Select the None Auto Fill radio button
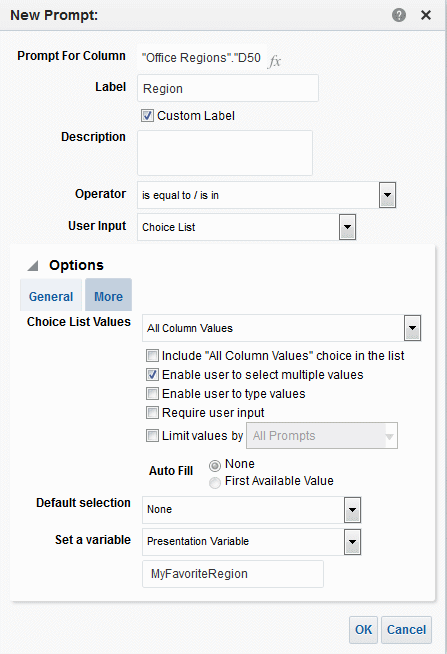Screen dimensions: 447x654 215,465
